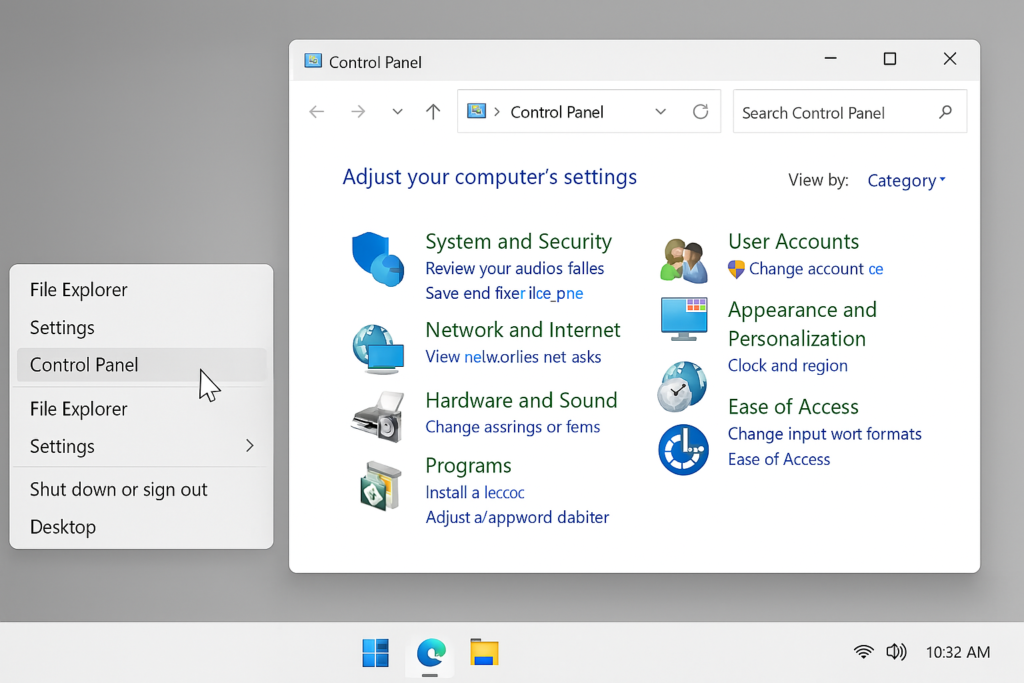The image size is (1024, 683).
Task: Launch Microsoft Edge from the taskbar
Action: (430, 652)
